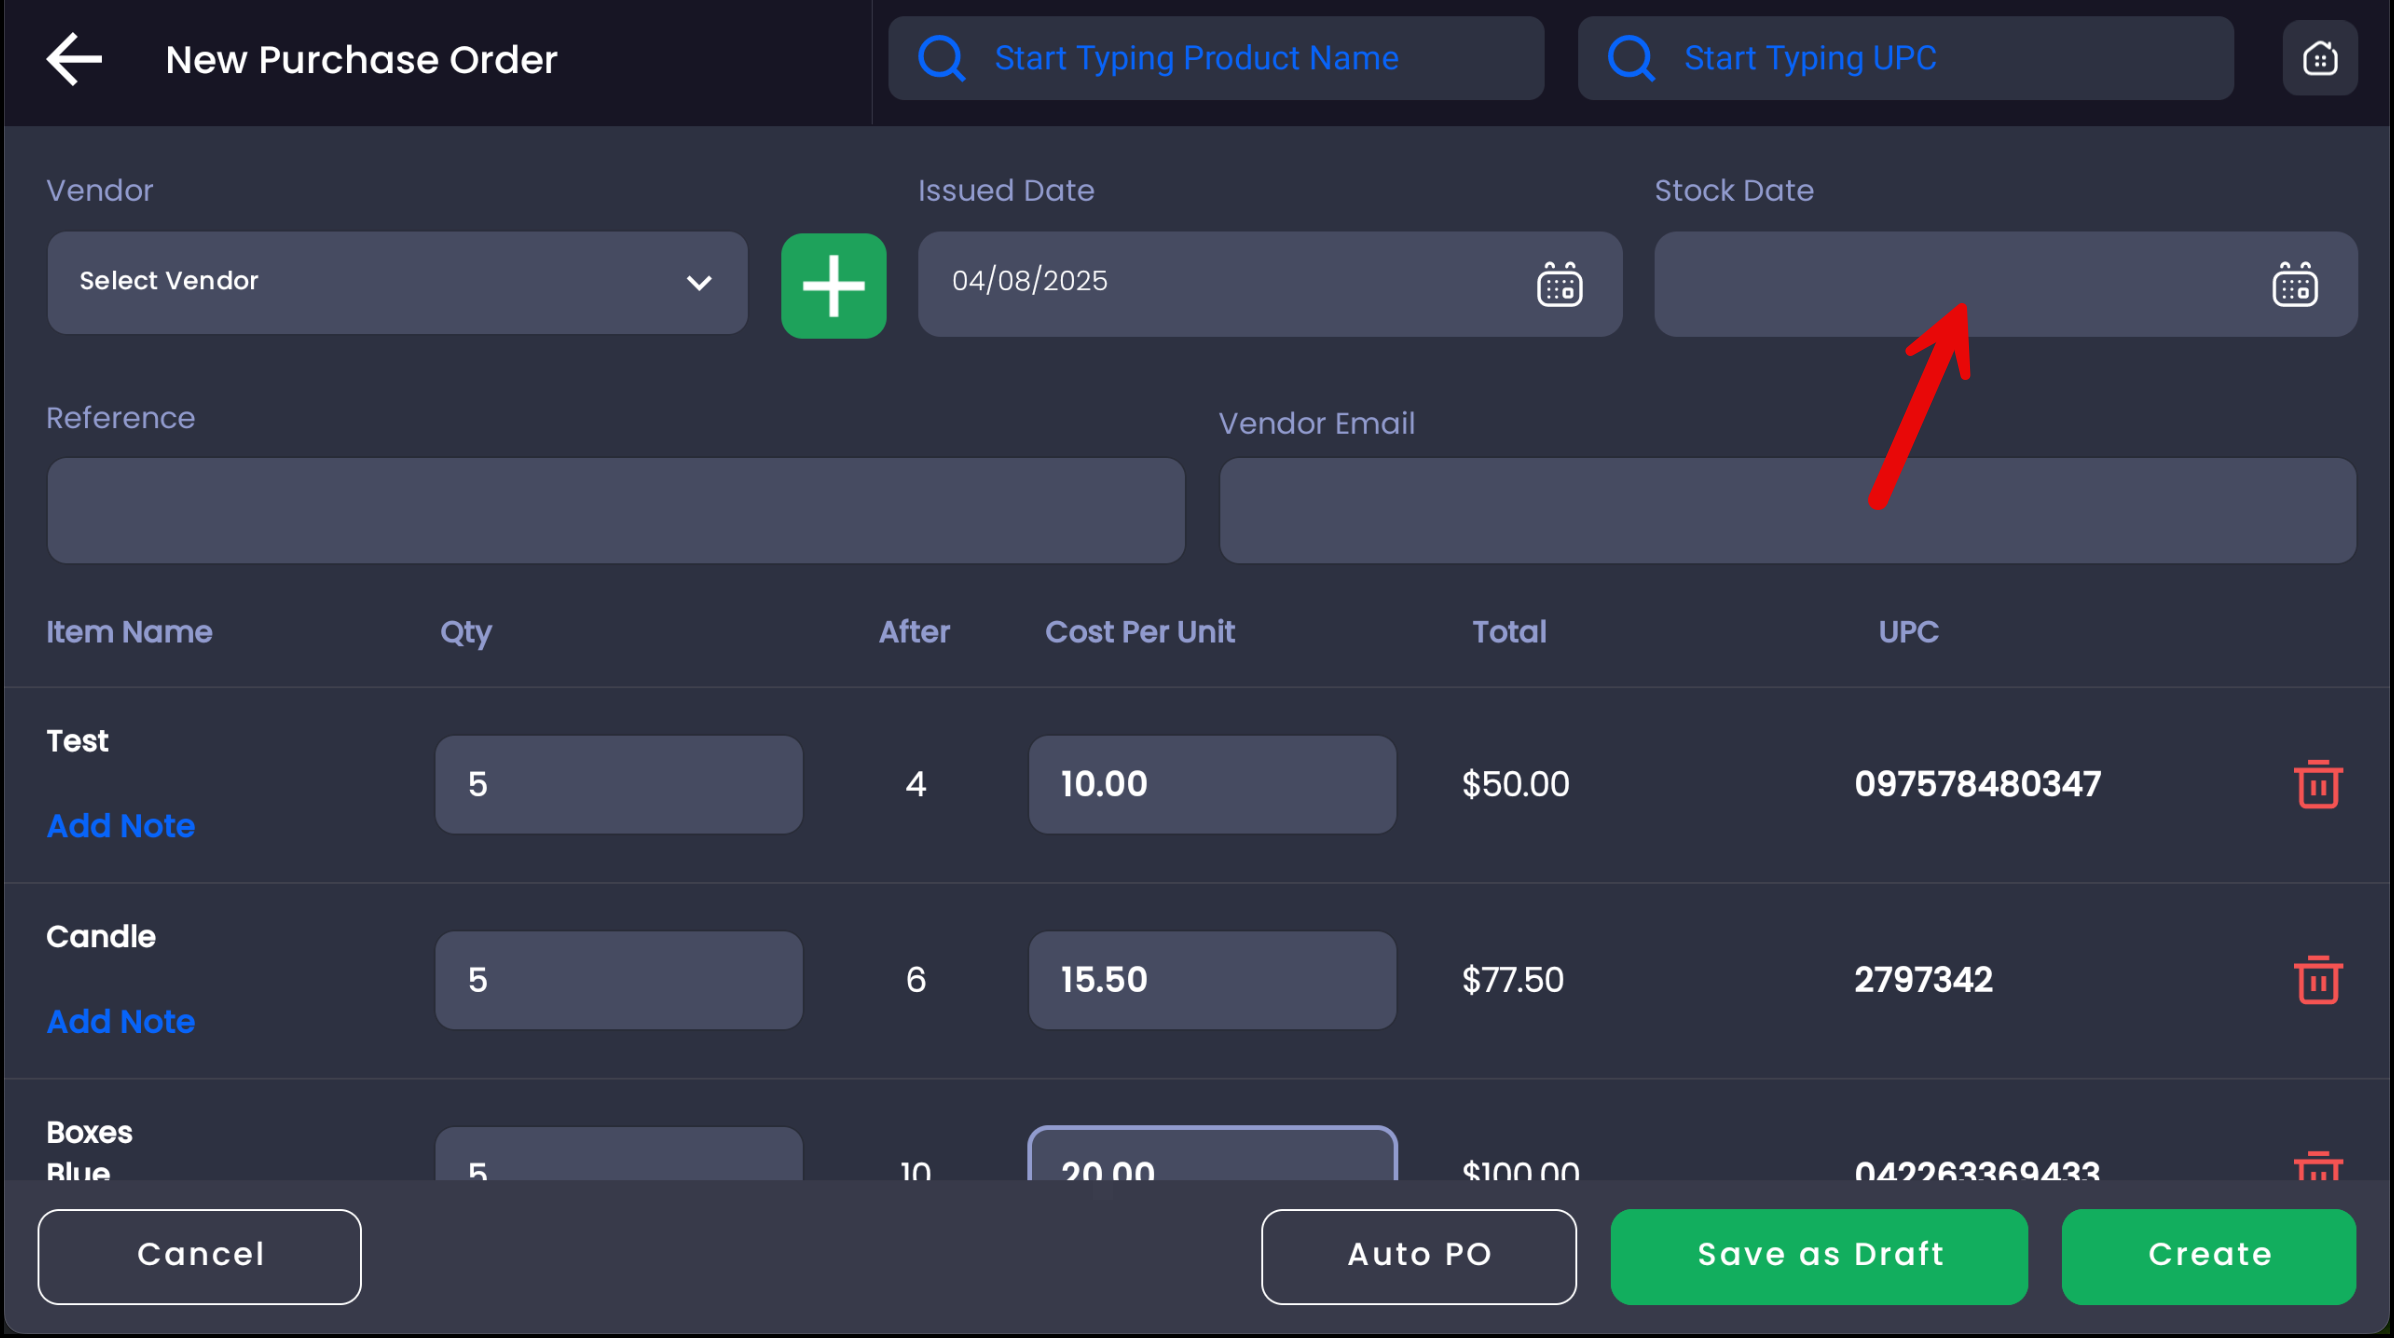Click the Candle cost per unit field
The height and width of the screenshot is (1338, 2394).
[x=1211, y=980]
